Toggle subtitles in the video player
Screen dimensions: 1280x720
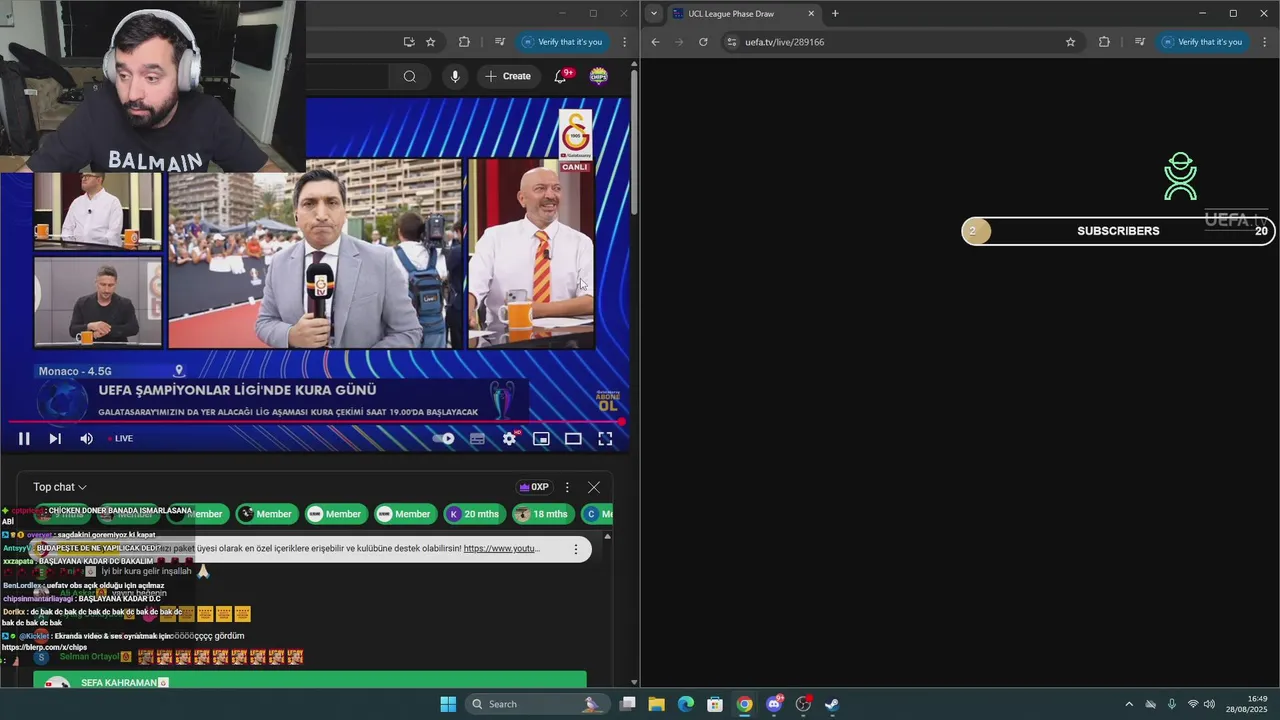click(x=477, y=438)
